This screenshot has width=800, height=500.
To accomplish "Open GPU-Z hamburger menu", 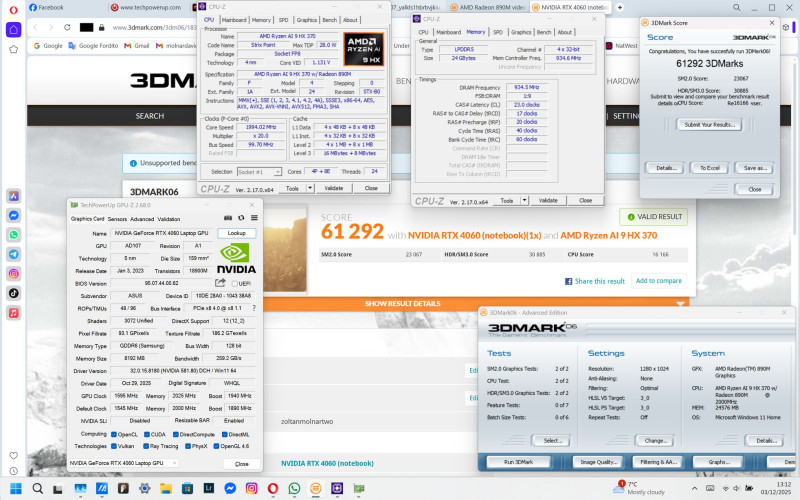I will [254, 218].
